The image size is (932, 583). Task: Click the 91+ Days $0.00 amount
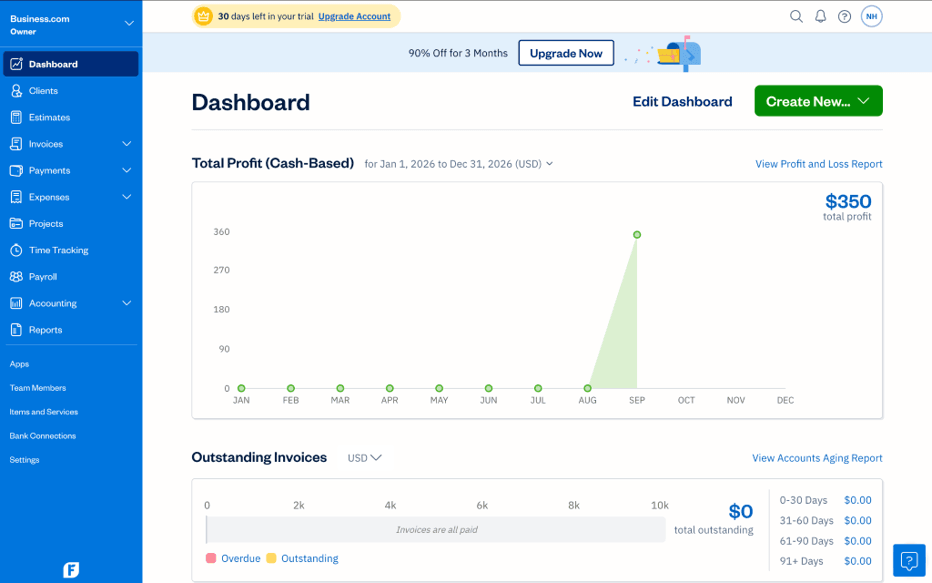(x=858, y=561)
